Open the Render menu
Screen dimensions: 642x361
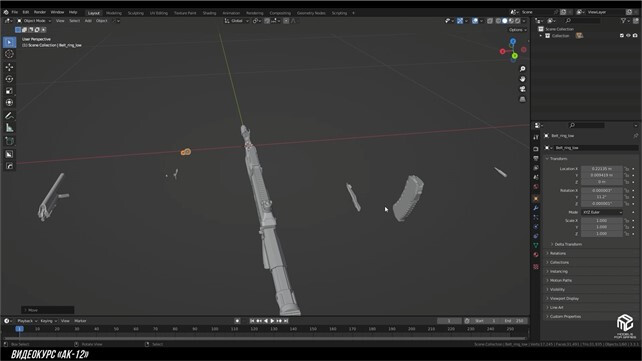(40, 12)
